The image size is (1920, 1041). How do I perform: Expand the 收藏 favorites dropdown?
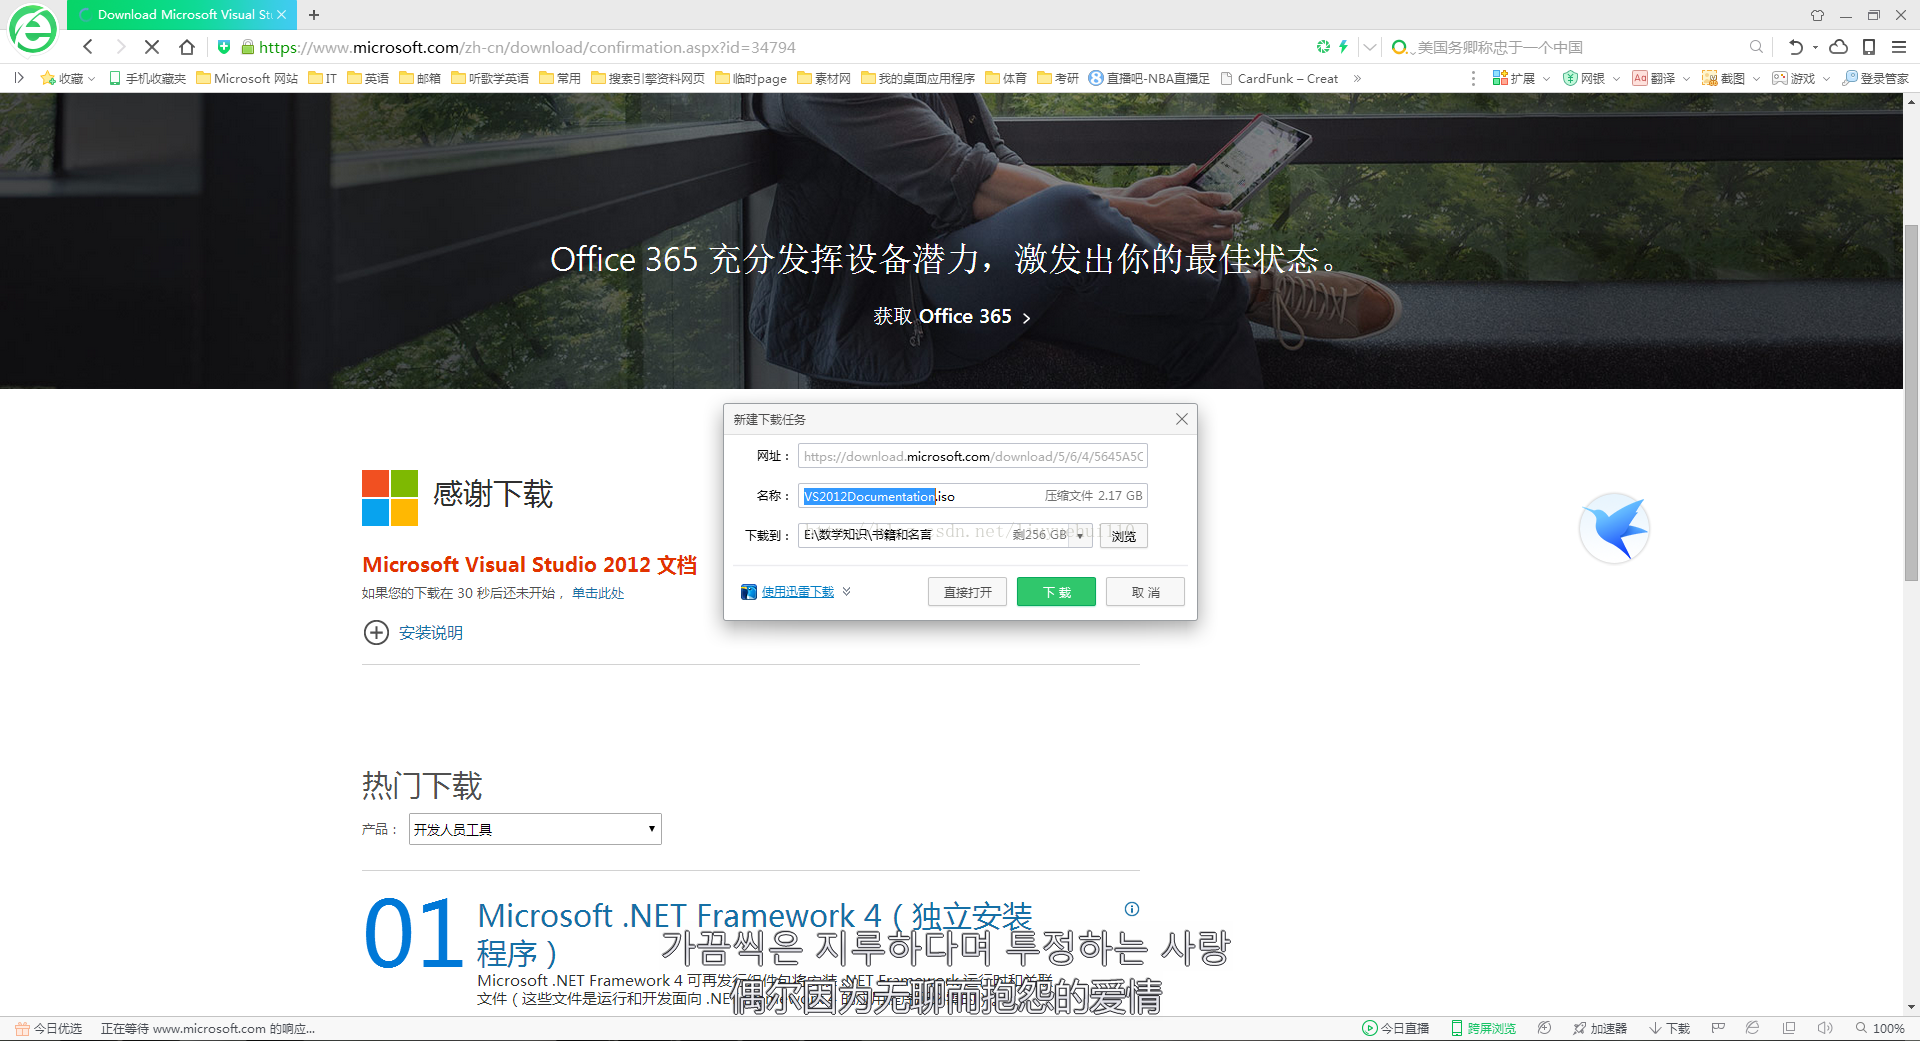click(x=91, y=78)
